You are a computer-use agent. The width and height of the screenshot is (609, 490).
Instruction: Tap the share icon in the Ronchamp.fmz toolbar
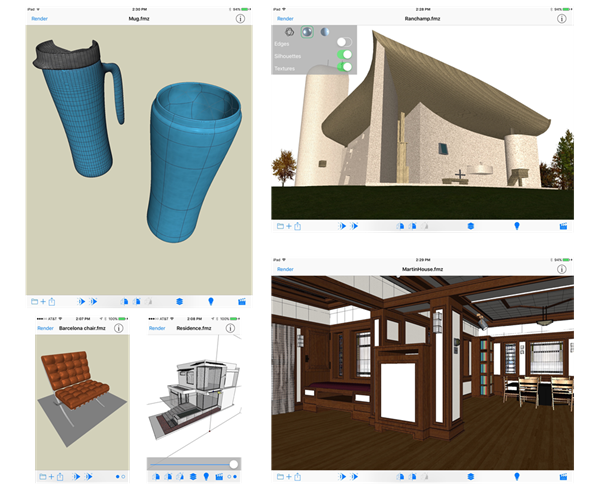coord(298,226)
